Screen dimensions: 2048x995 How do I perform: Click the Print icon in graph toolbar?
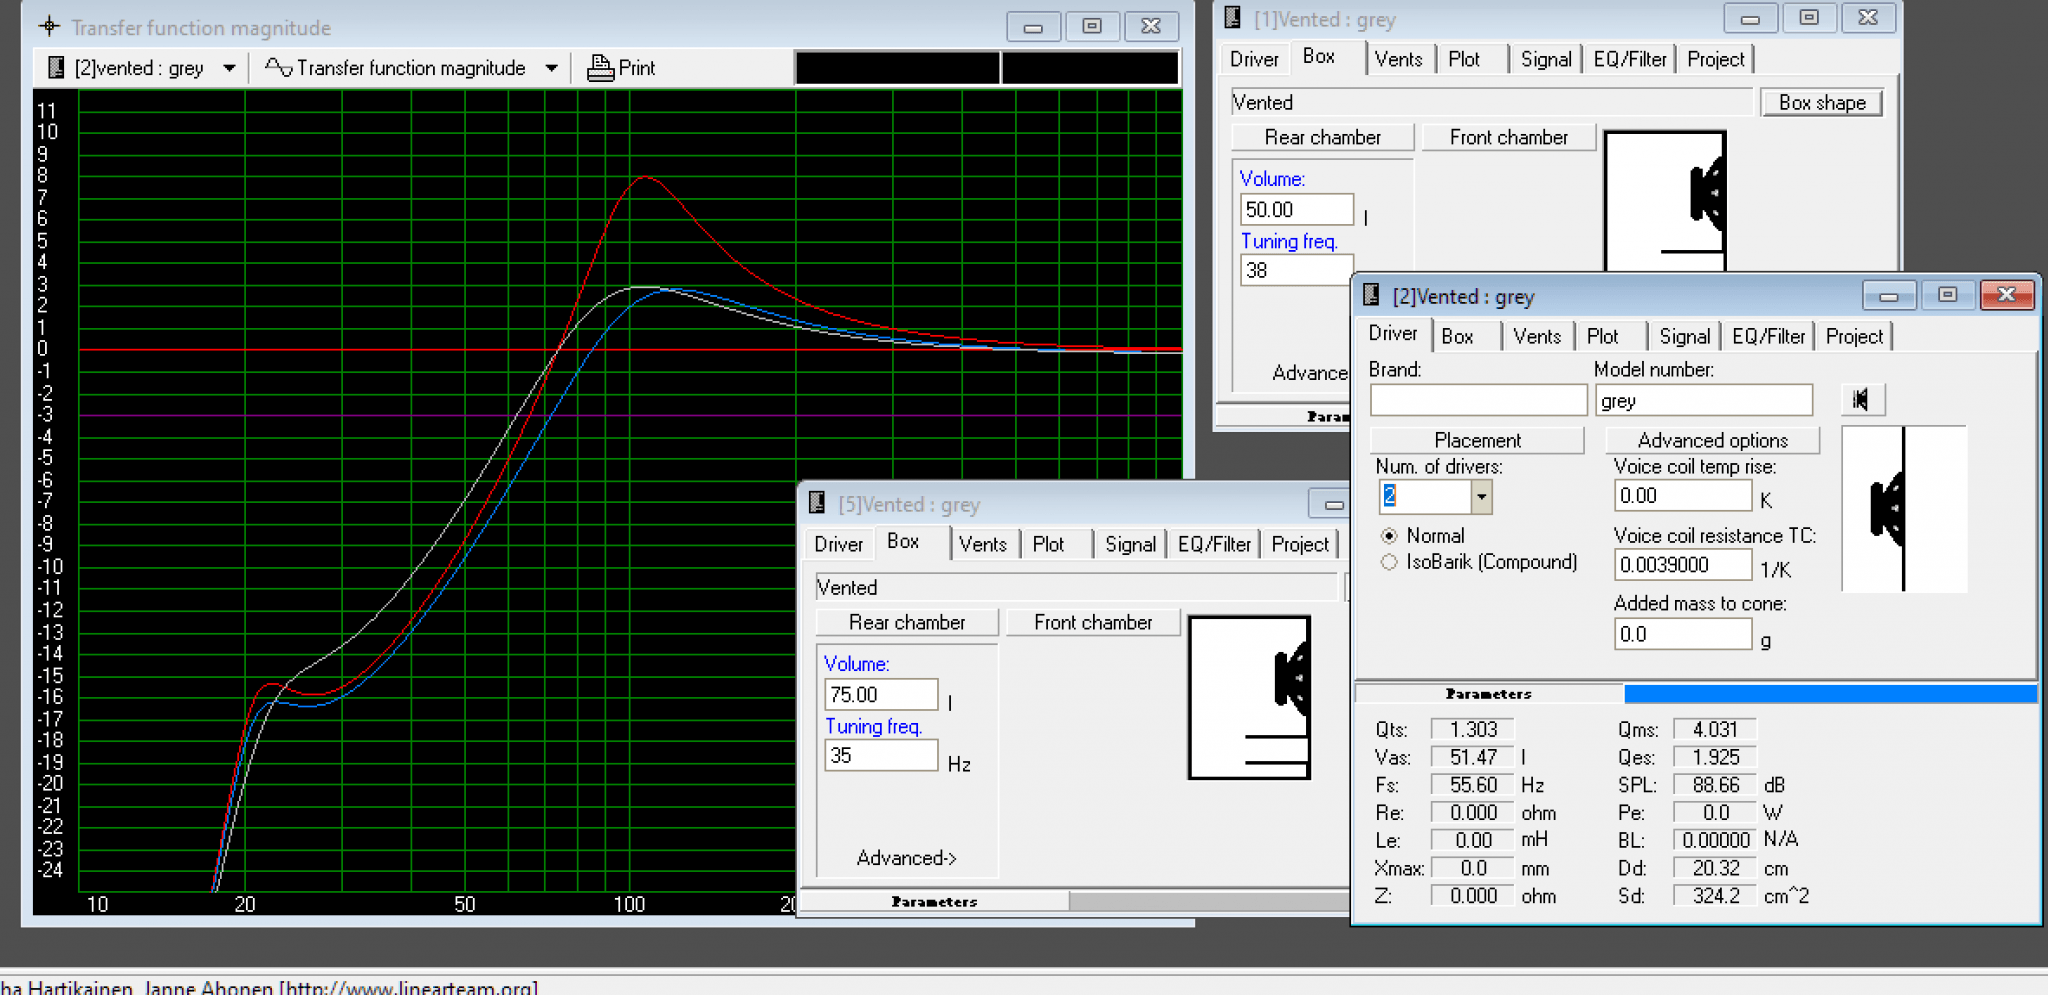tap(600, 68)
